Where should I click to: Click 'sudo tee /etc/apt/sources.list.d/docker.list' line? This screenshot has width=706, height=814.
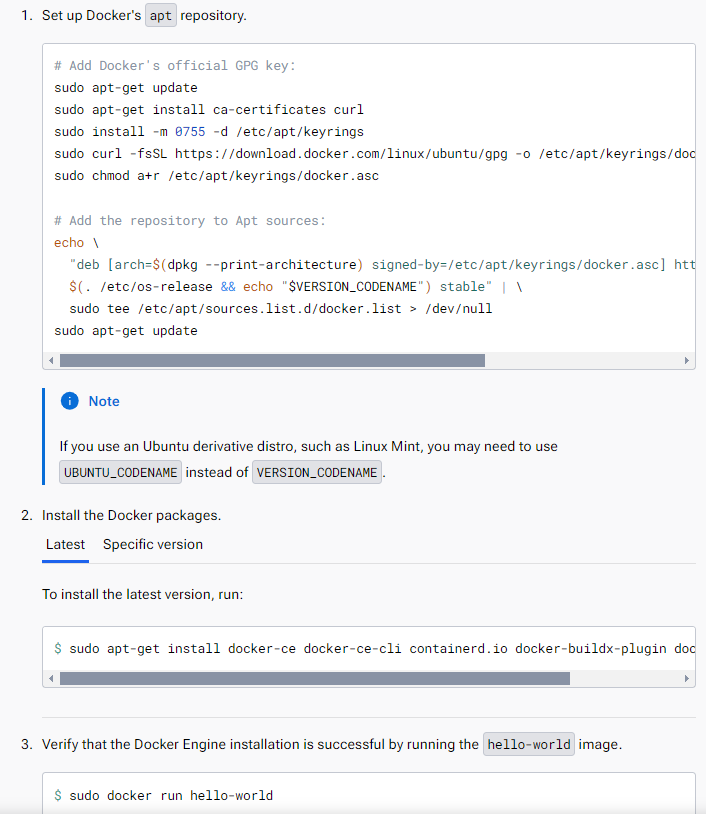point(281,309)
